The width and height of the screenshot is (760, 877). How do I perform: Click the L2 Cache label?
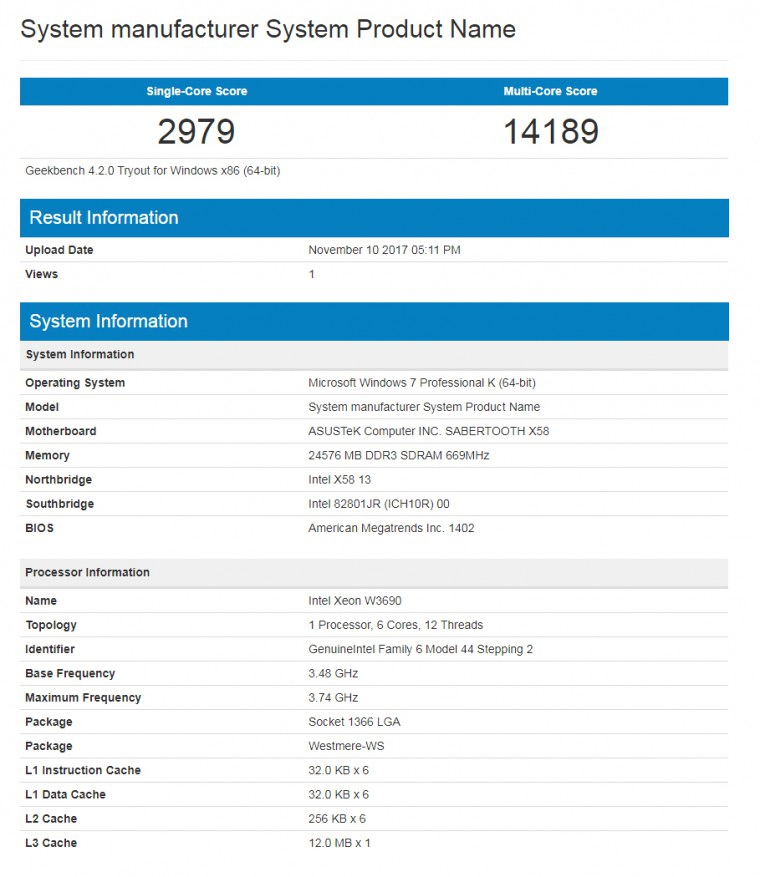click(x=51, y=819)
